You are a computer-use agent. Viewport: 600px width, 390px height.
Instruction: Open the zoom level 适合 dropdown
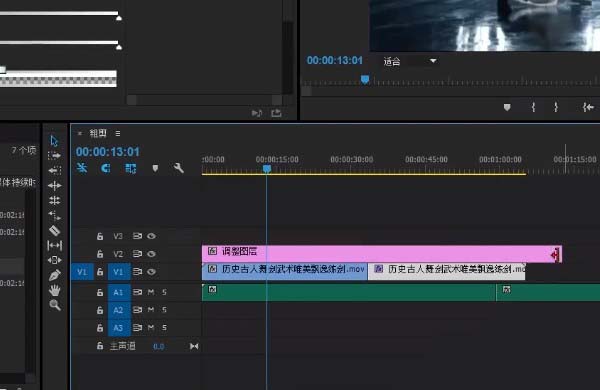(411, 61)
